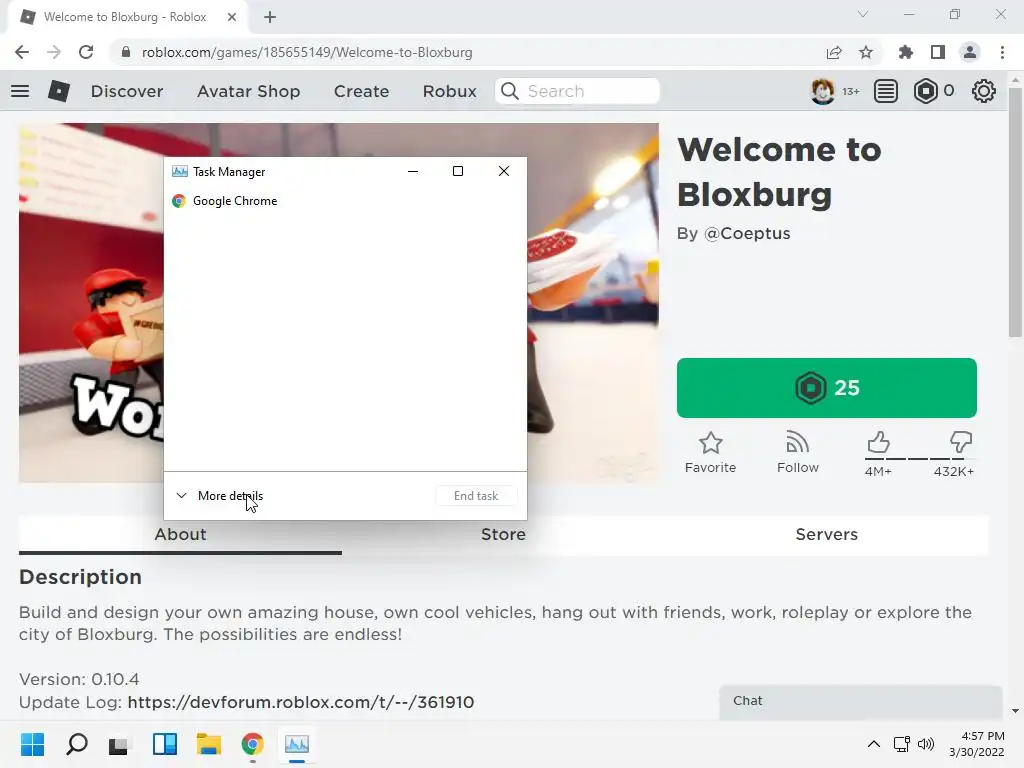The image size is (1024, 768).
Task: Click the Roblox Search input field
Action: (x=577, y=91)
